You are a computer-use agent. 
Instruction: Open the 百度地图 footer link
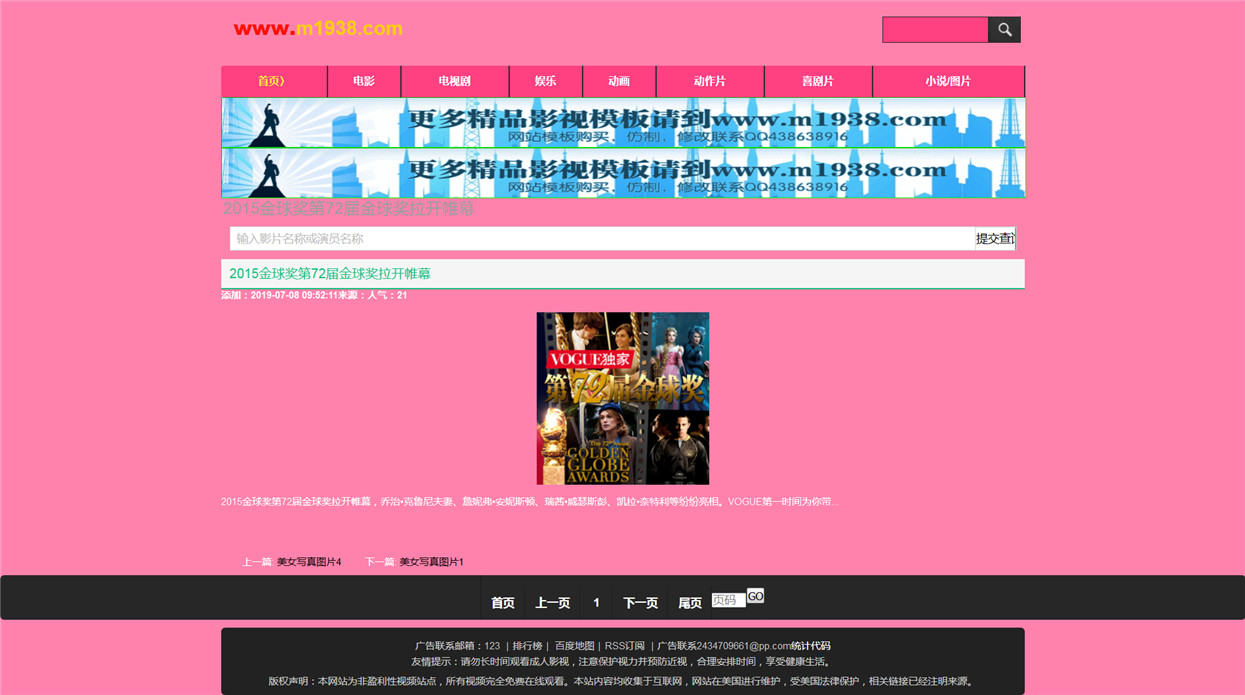point(575,646)
